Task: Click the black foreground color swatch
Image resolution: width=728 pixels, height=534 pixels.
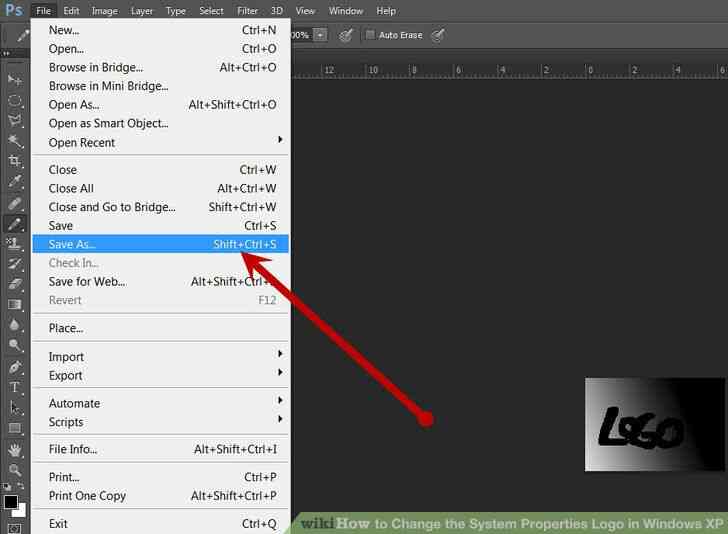Action: click(10, 501)
